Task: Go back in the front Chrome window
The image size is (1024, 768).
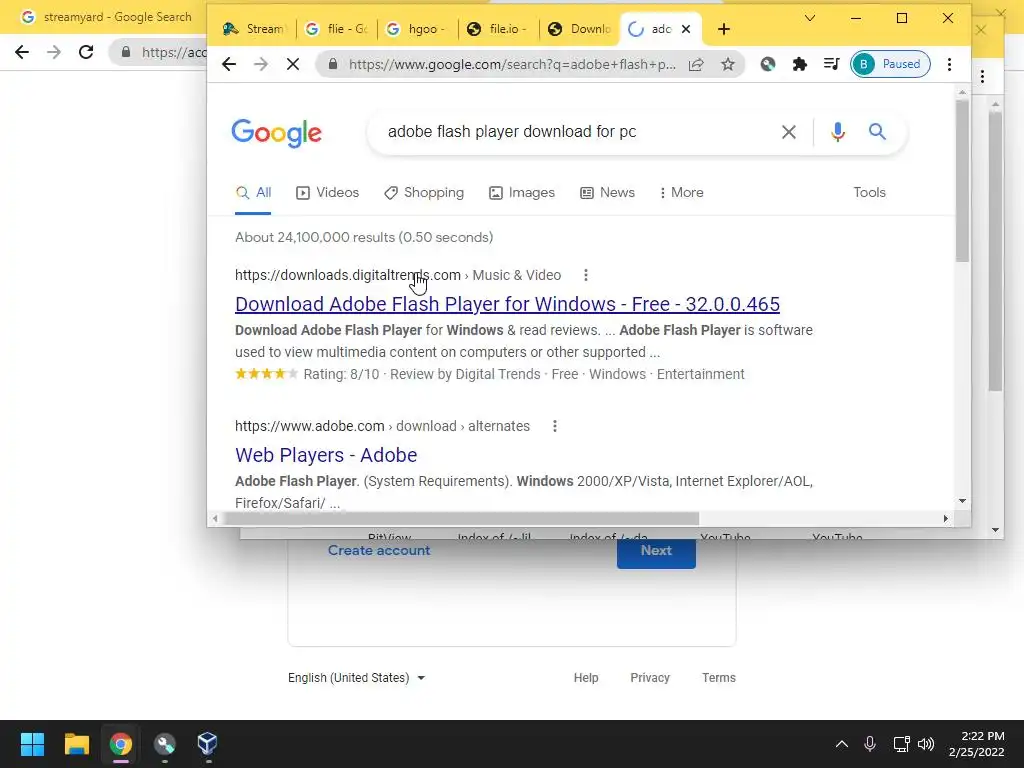Action: pos(229,64)
